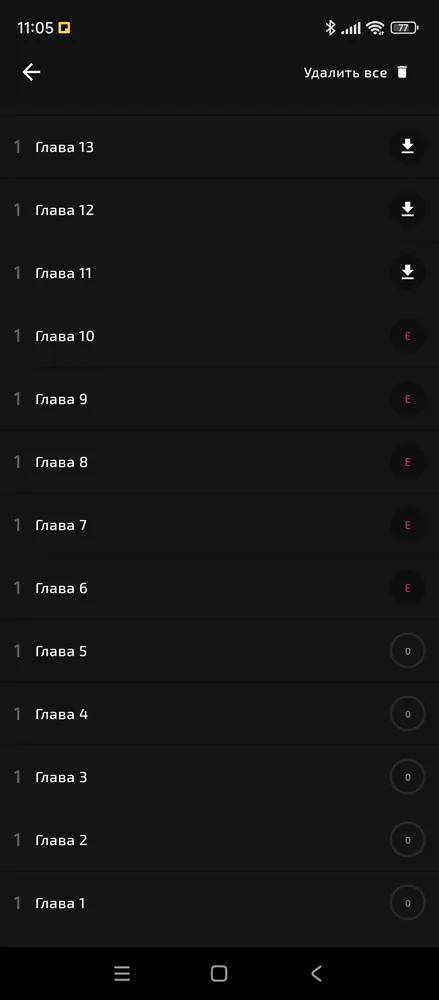Download Глава 12 using its download icon

[408, 210]
